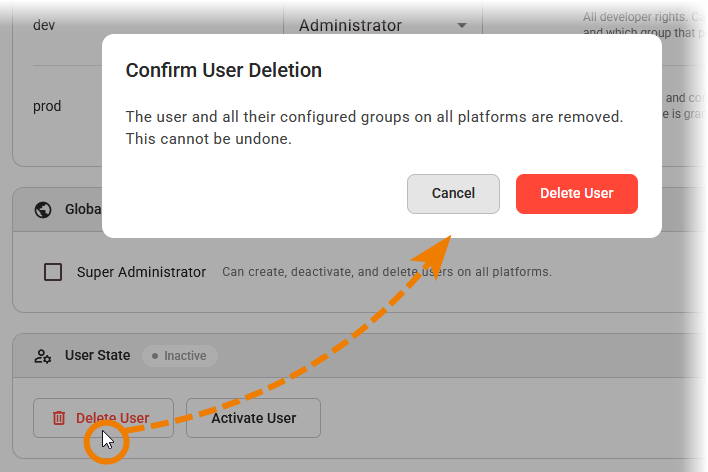Click the 'Can create, deactivate, and delete users' description
Screen dimensions: 708x472
click(x=387, y=272)
